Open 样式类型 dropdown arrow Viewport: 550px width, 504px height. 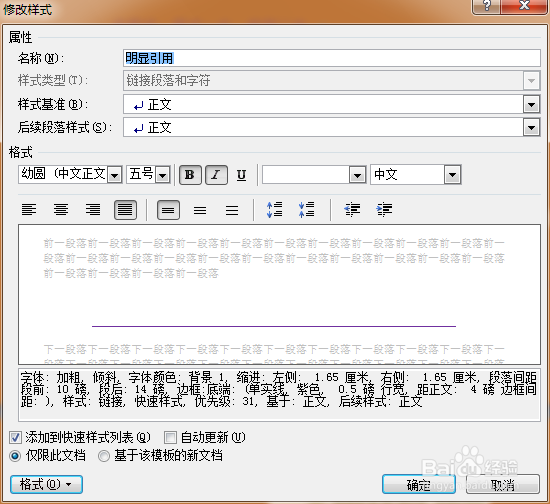click(531, 81)
